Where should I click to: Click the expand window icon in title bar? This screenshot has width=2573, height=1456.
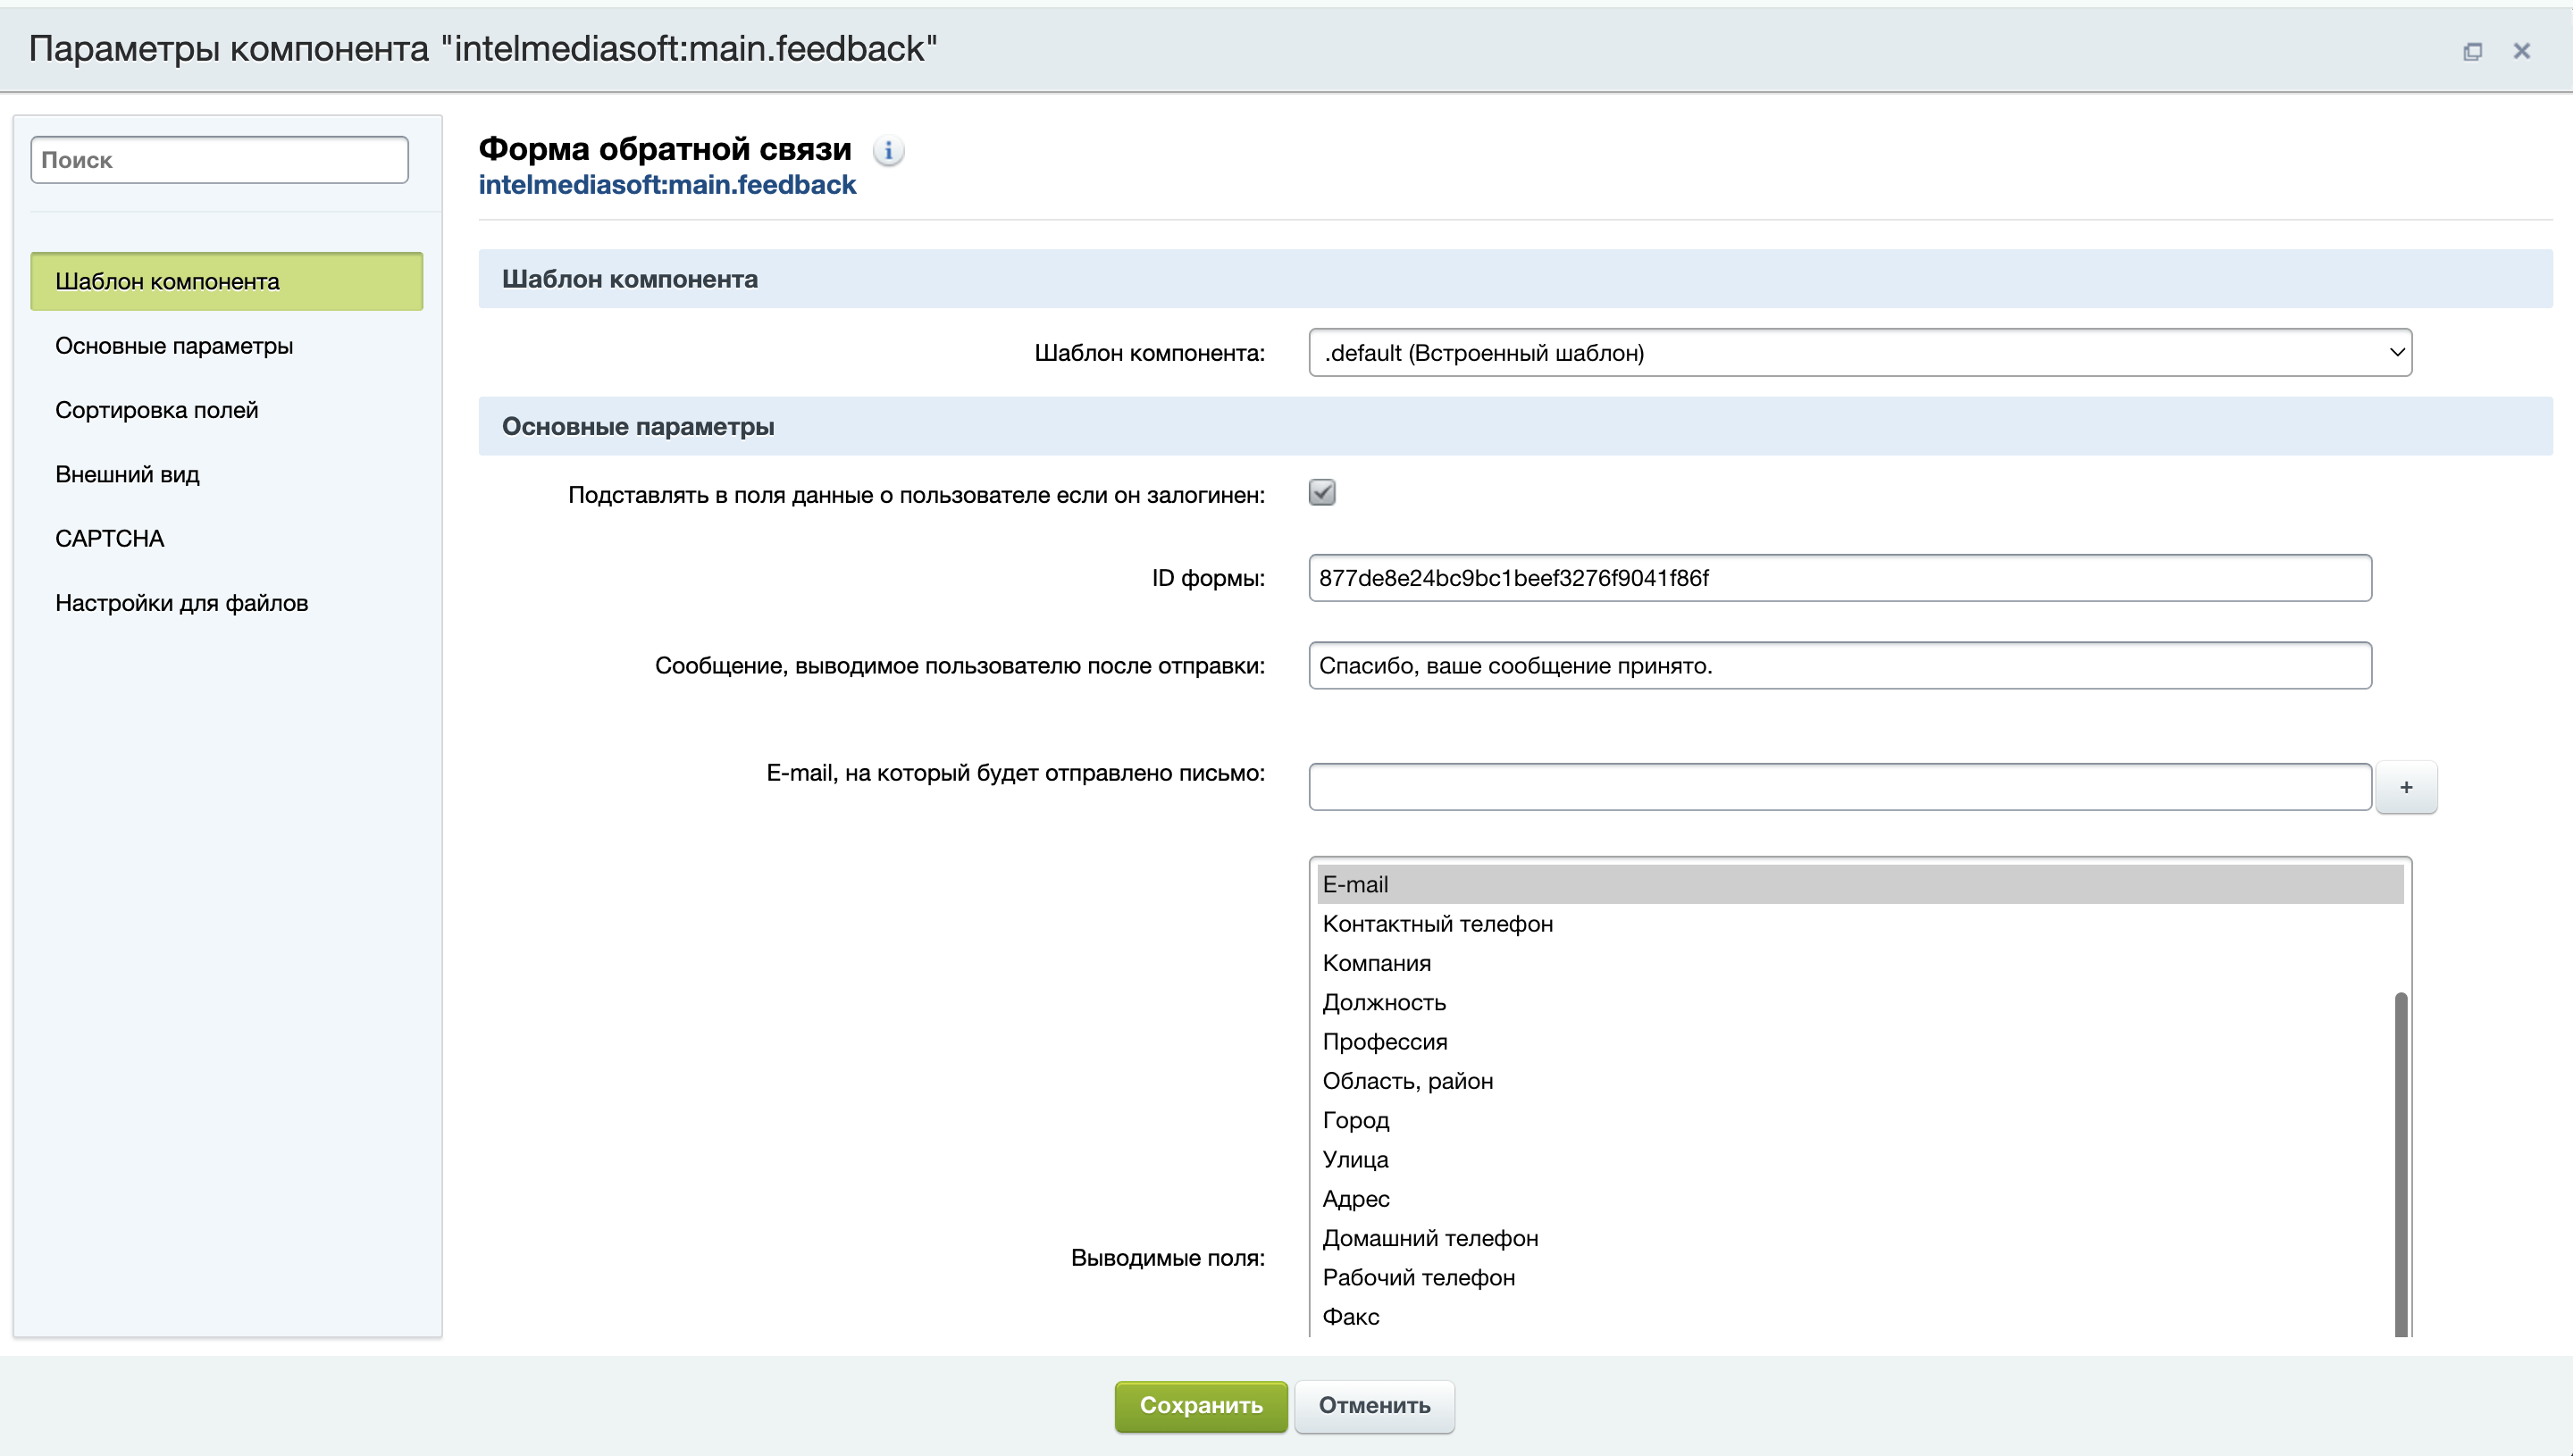coord(2472,51)
